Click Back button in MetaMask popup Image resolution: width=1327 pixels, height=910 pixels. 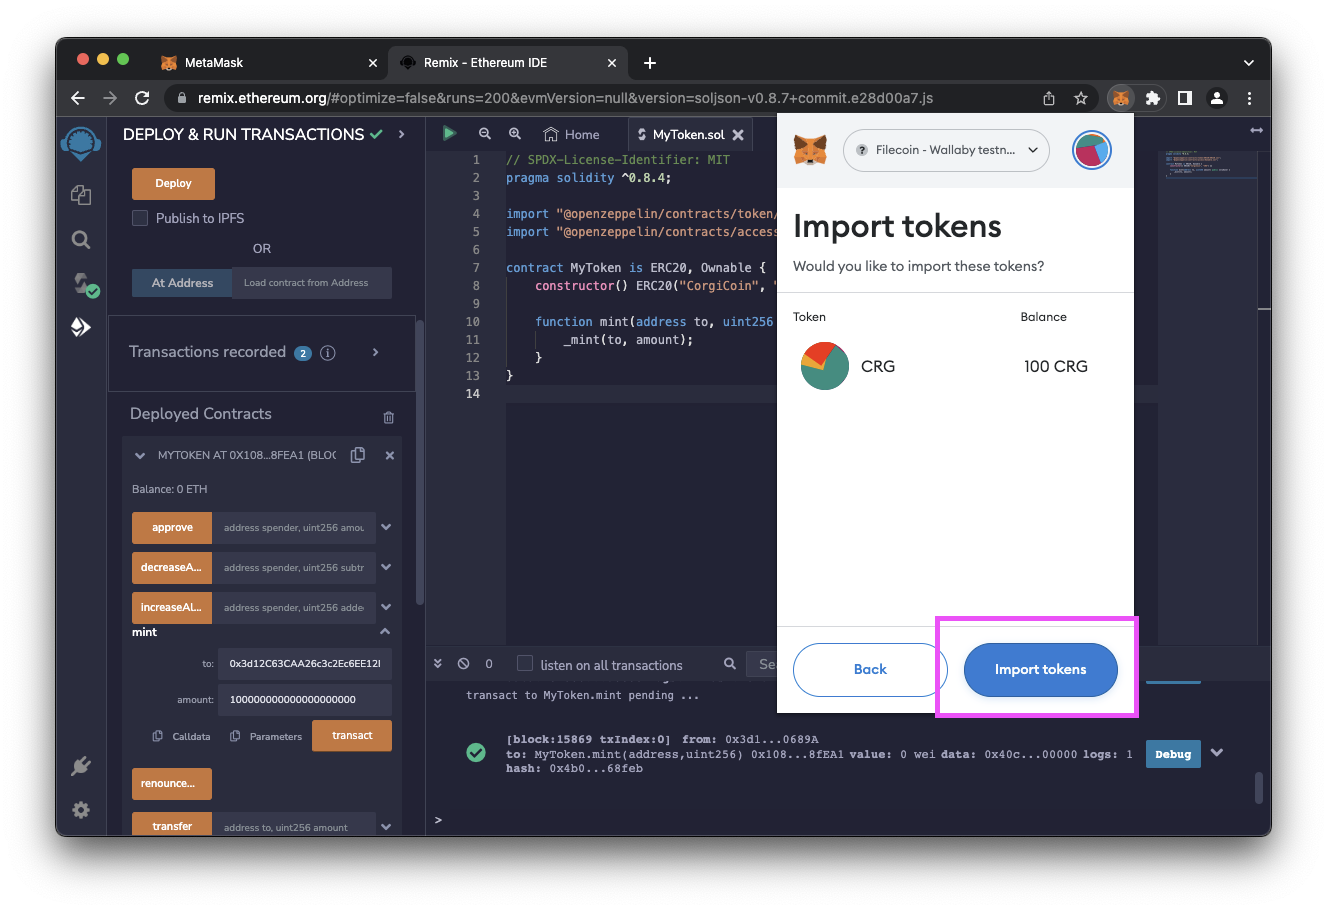point(870,669)
